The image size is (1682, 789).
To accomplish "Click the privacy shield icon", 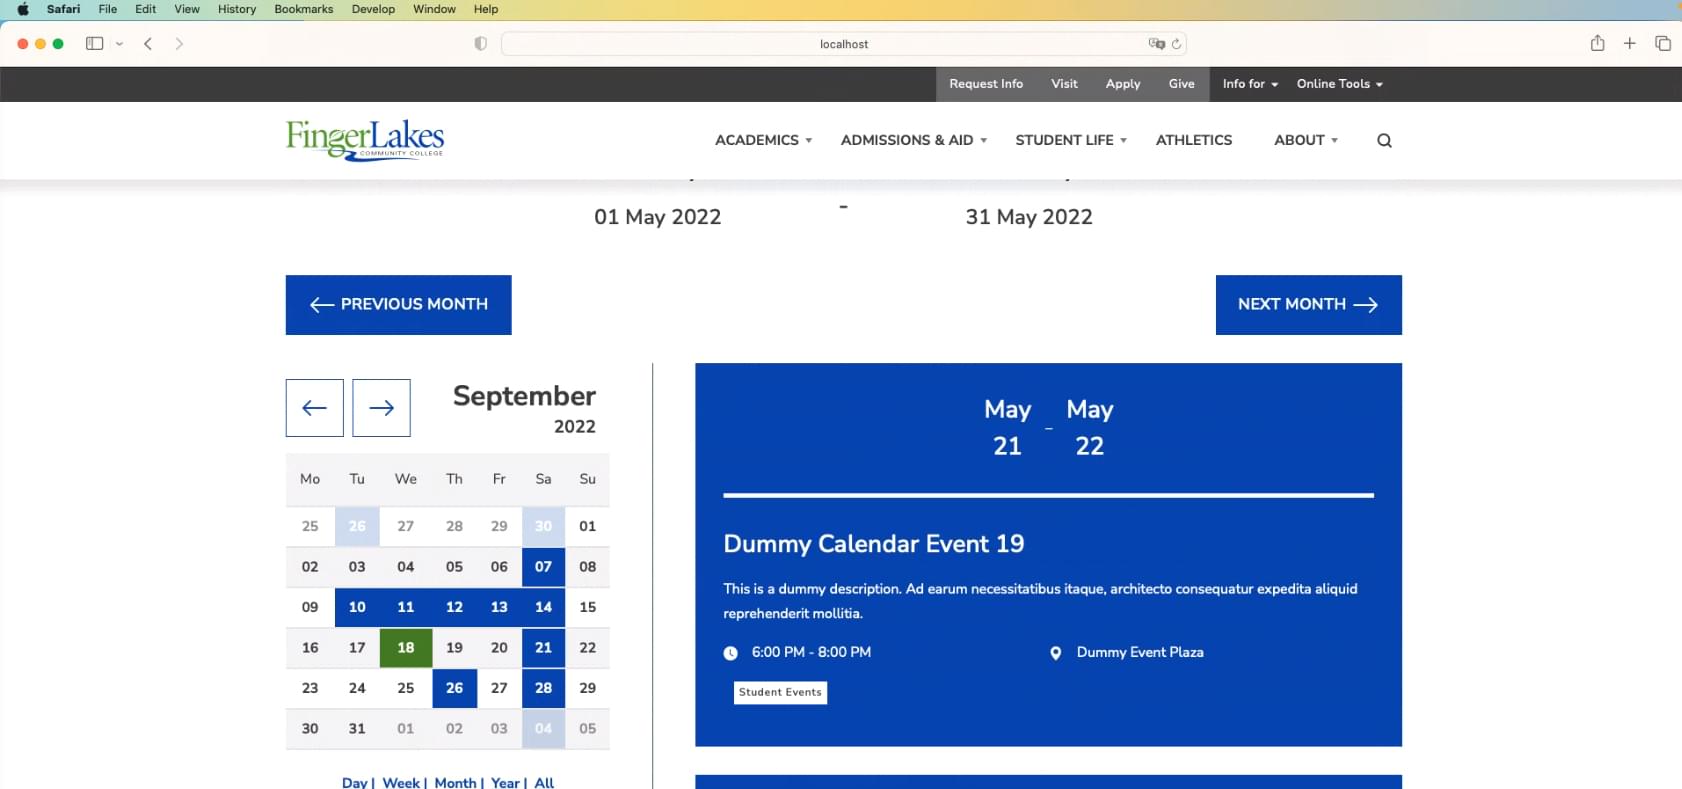I will (481, 44).
